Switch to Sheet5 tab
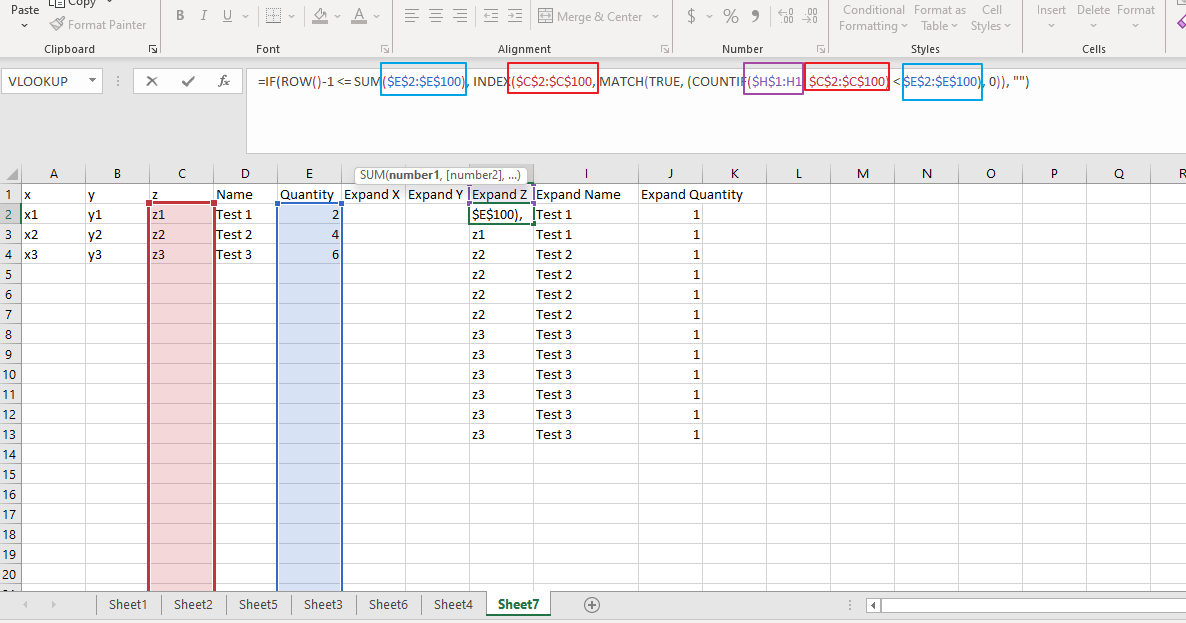This screenshot has height=623, width=1186. click(258, 604)
